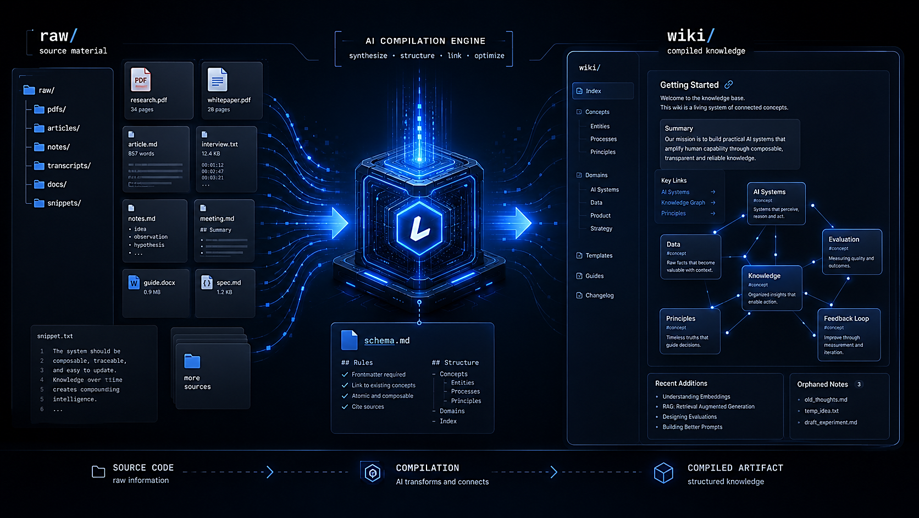Viewport: 919px width, 518px height.
Task: Select Strategy in the wiki sidebar
Action: 601,229
